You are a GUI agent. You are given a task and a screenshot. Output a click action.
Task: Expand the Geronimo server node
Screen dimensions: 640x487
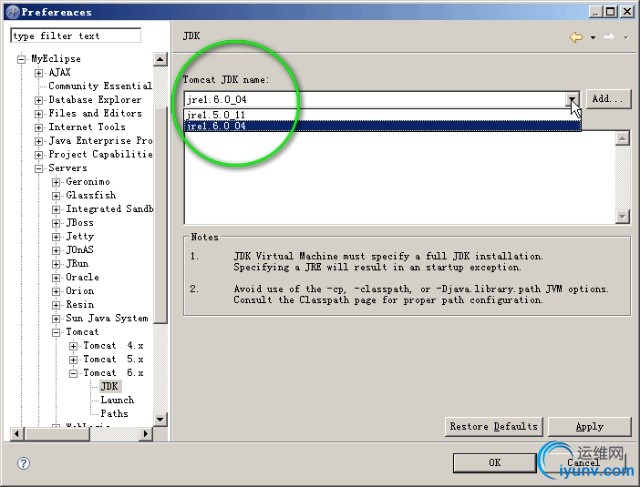[x=56, y=182]
